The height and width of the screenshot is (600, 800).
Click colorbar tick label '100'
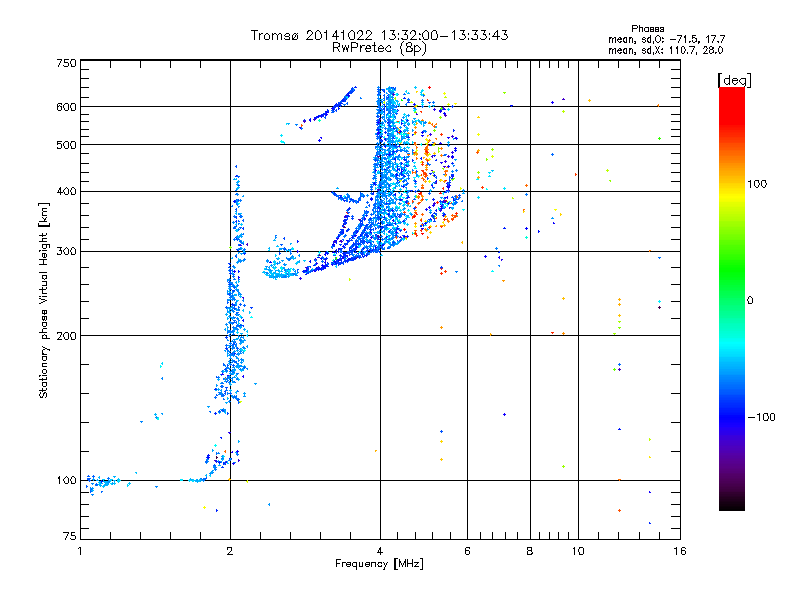tap(757, 184)
